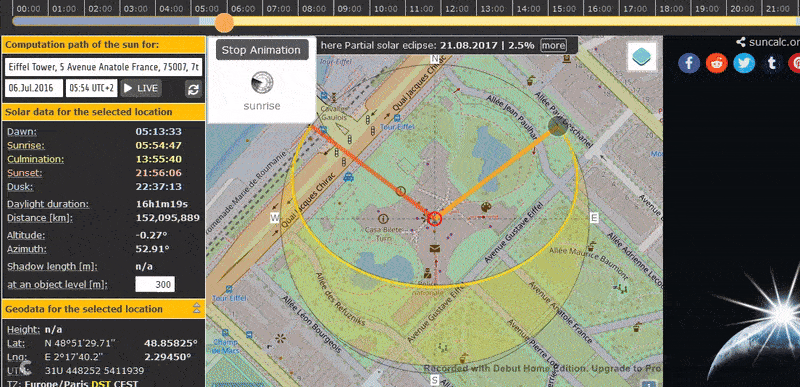
Task: Click the red location marker on the map
Action: tap(434, 218)
